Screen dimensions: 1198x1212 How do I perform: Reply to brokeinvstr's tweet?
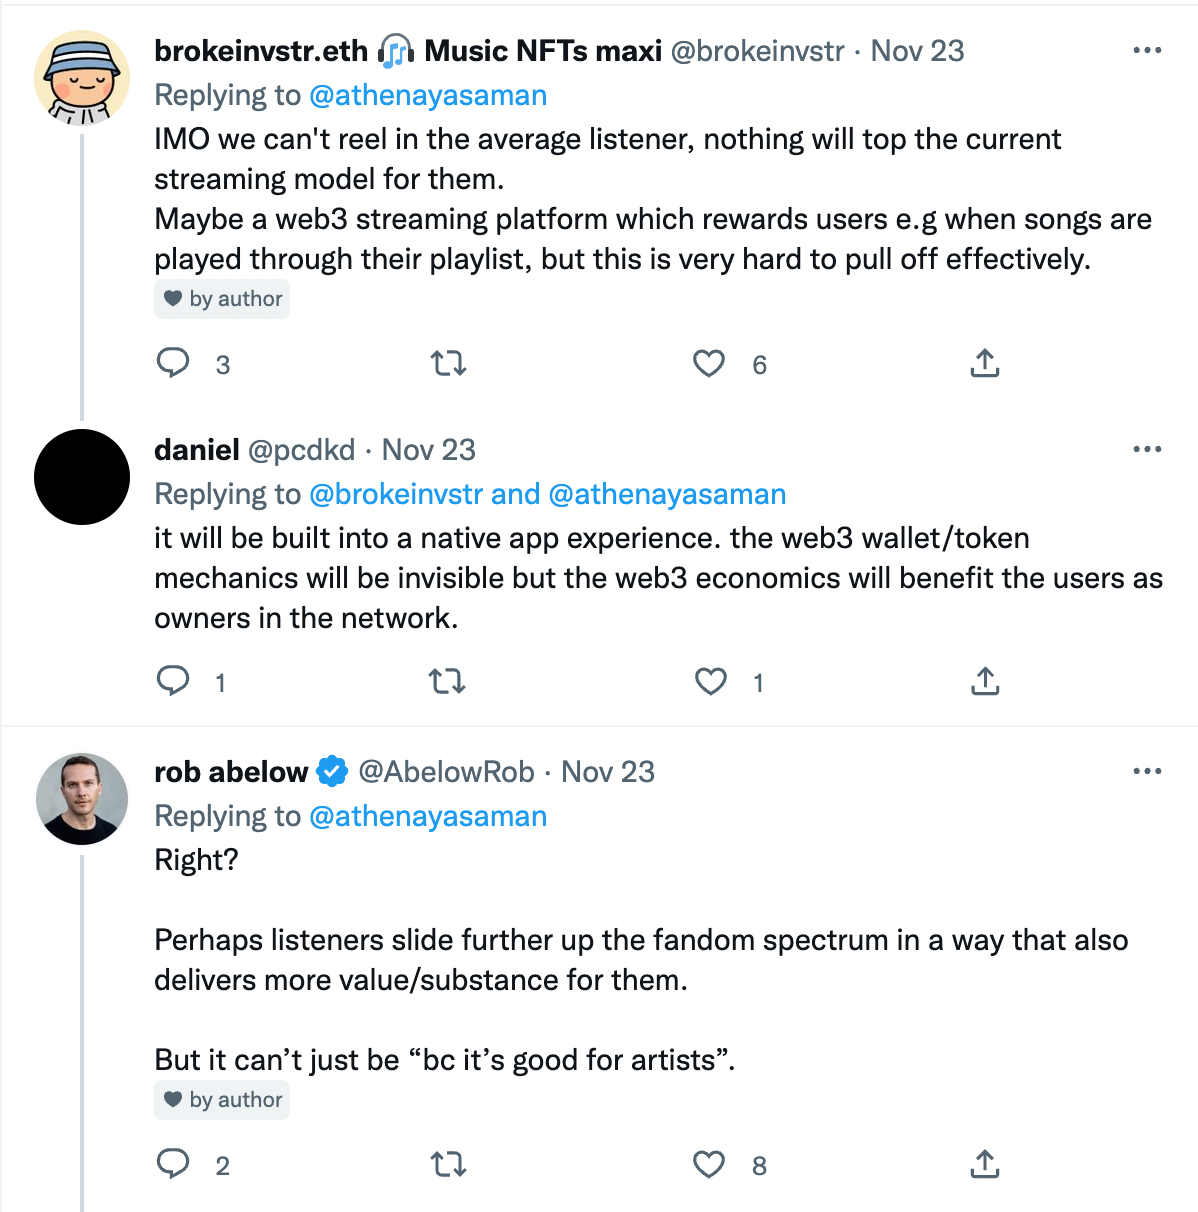point(174,363)
